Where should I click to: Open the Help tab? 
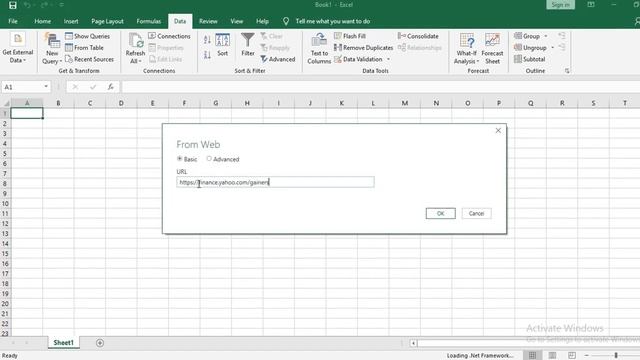[x=262, y=21]
